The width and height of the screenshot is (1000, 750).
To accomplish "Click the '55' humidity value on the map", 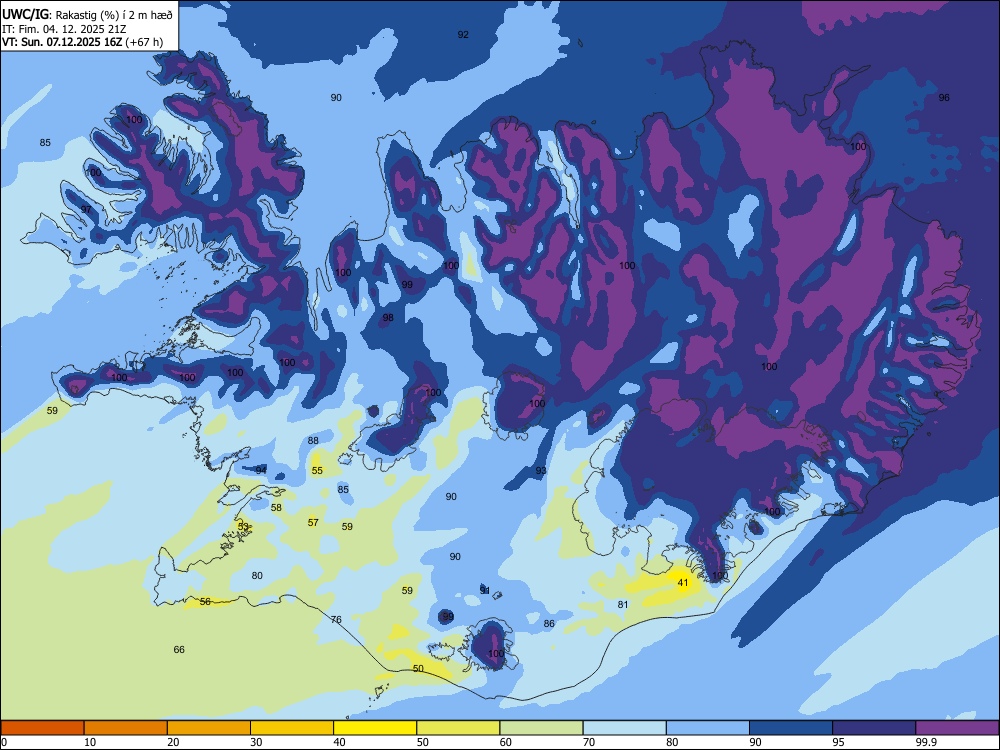I will [317, 471].
